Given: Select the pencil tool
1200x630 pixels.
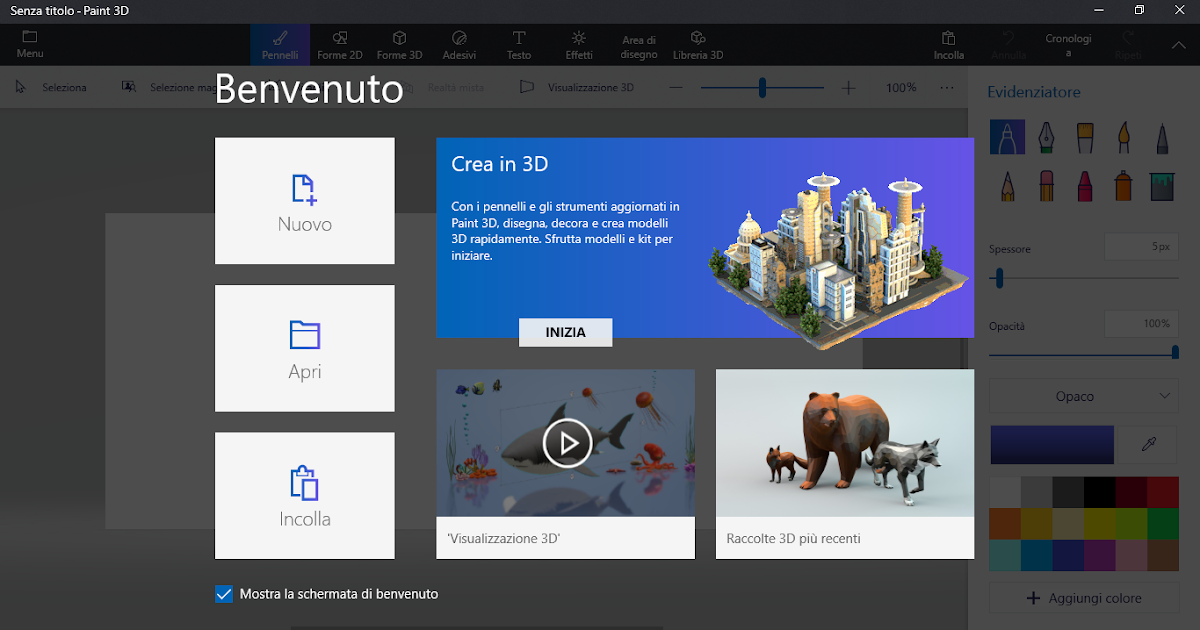Looking at the screenshot, I should click(1007, 185).
